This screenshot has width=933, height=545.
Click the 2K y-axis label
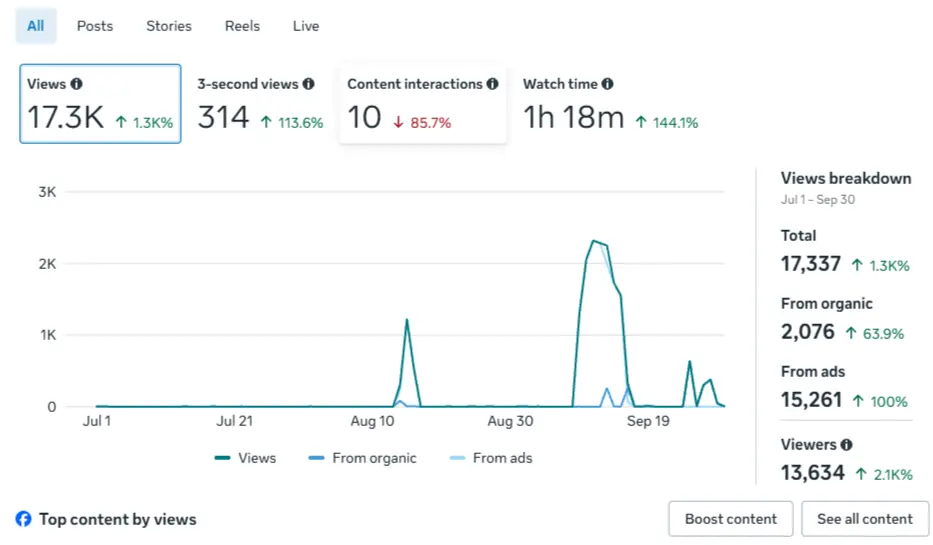[47, 264]
